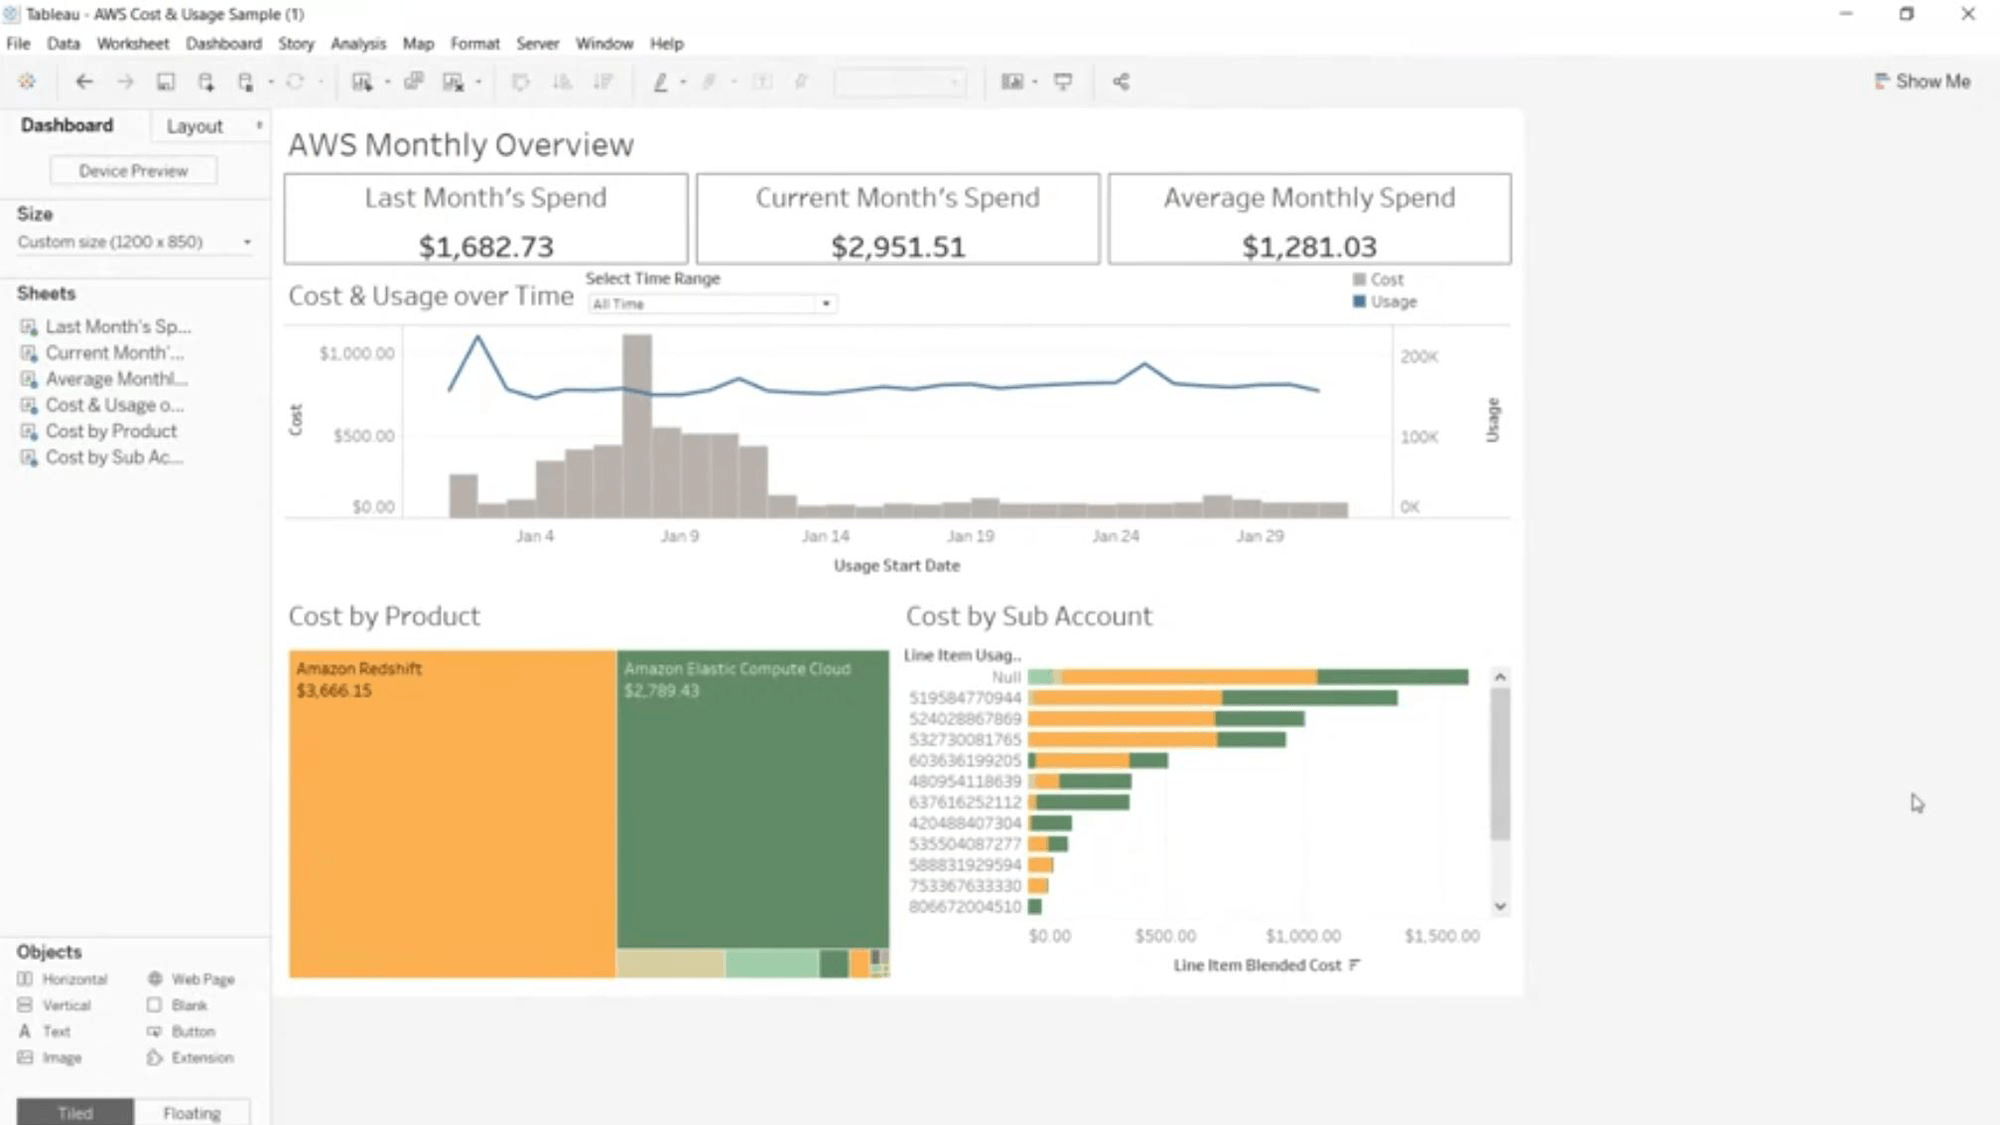Click the Extension object
The image size is (2000, 1125).
click(190, 1057)
